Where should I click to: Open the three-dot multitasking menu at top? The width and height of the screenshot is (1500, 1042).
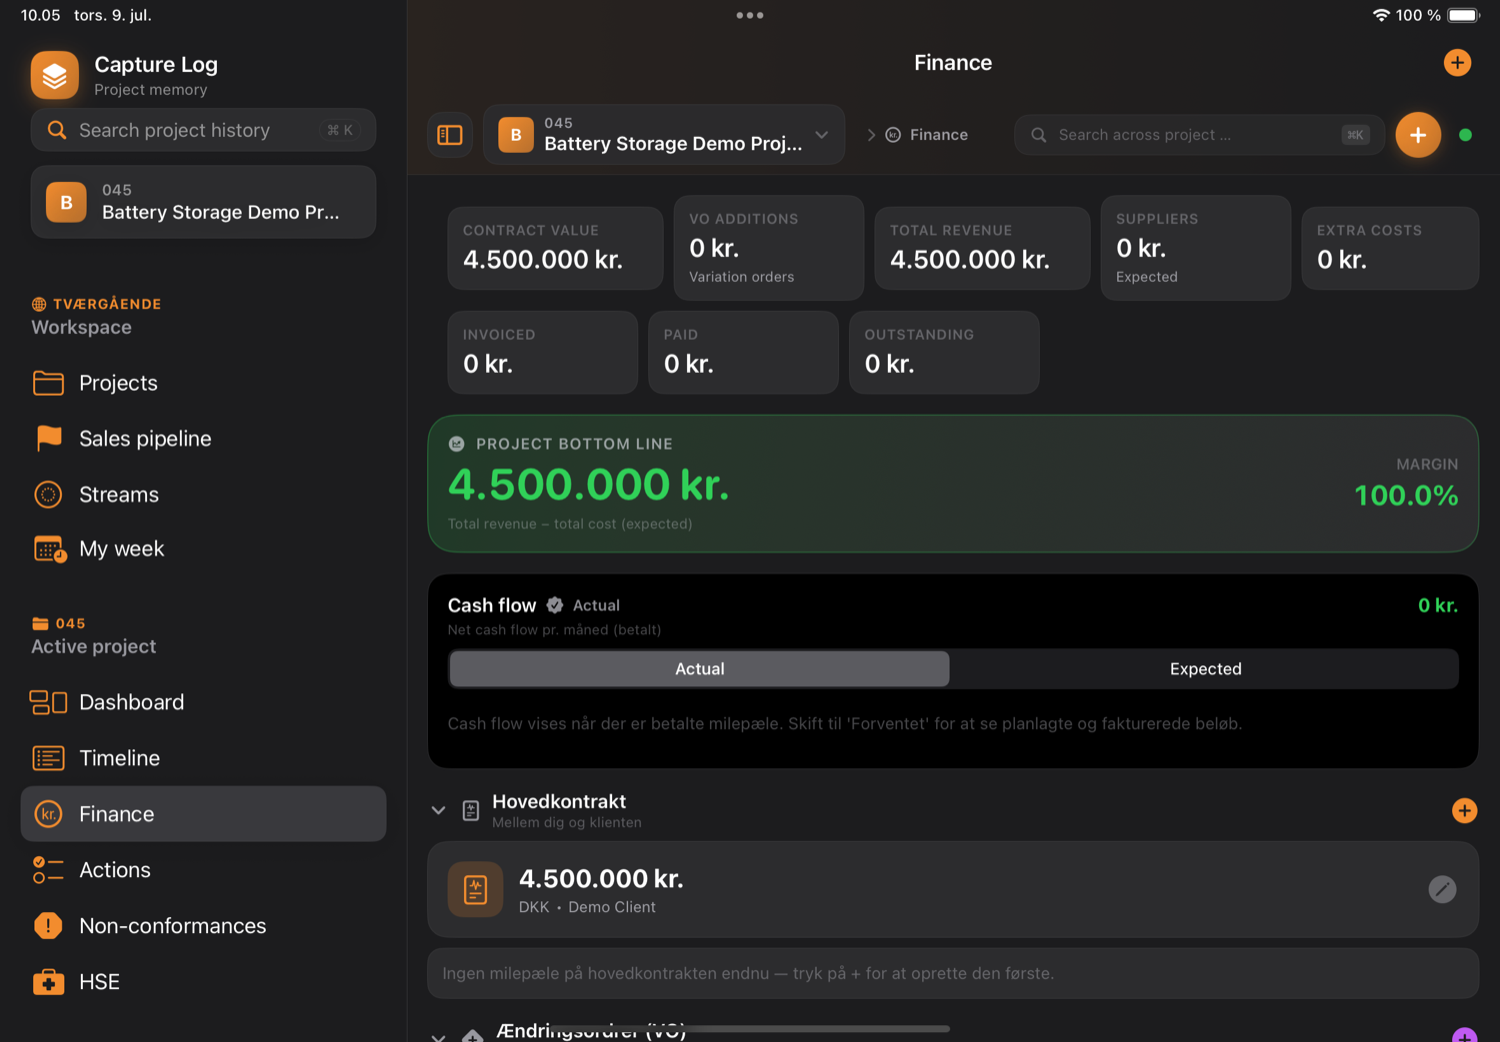(x=750, y=15)
